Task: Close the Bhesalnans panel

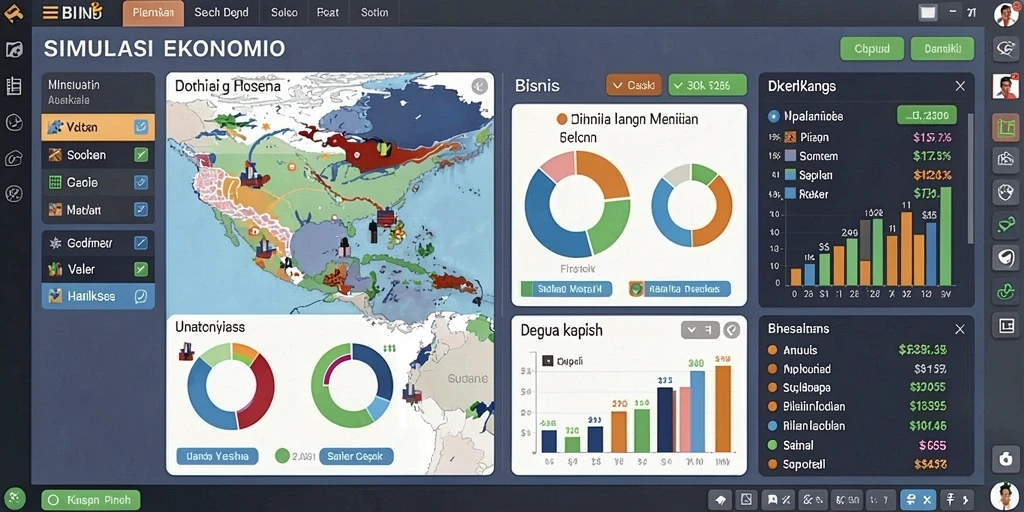Action: (x=959, y=330)
